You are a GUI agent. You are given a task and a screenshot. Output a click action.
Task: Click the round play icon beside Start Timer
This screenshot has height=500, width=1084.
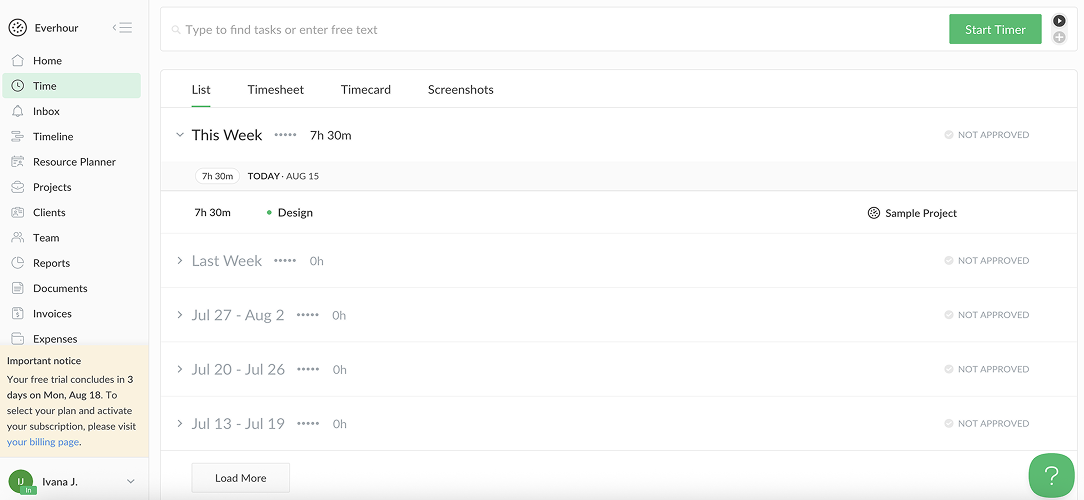click(x=1059, y=21)
